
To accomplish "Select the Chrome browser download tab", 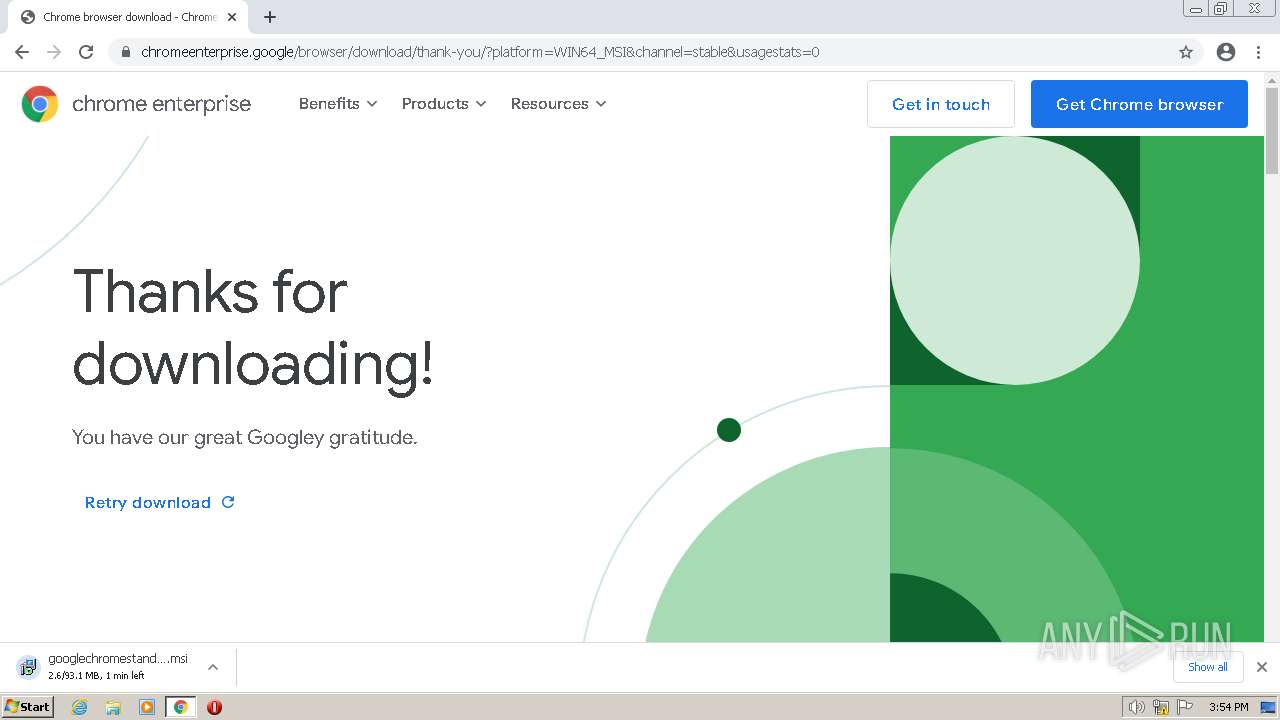I will [x=129, y=17].
